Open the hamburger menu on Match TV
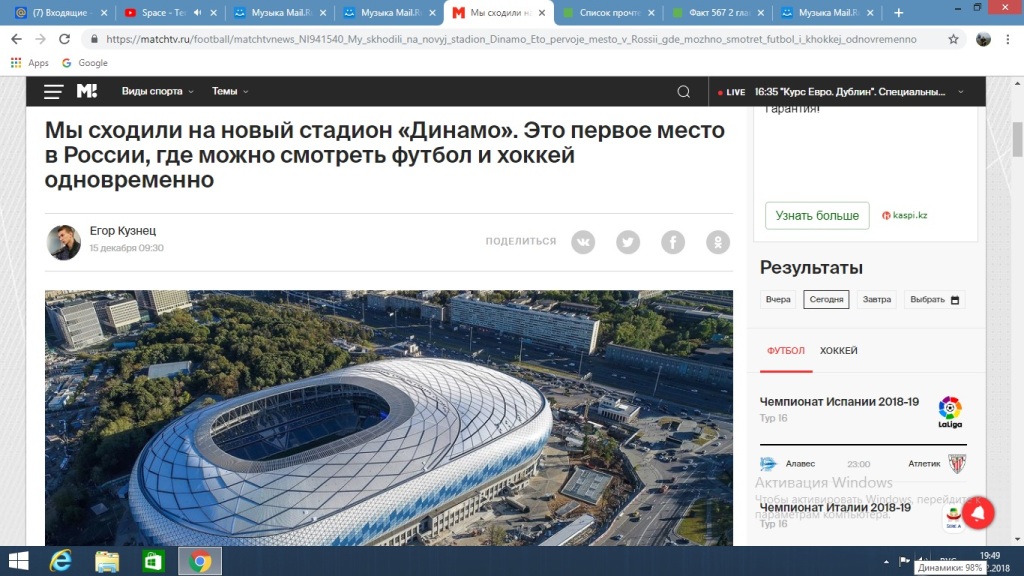Viewport: 1024px width, 576px height. click(54, 92)
